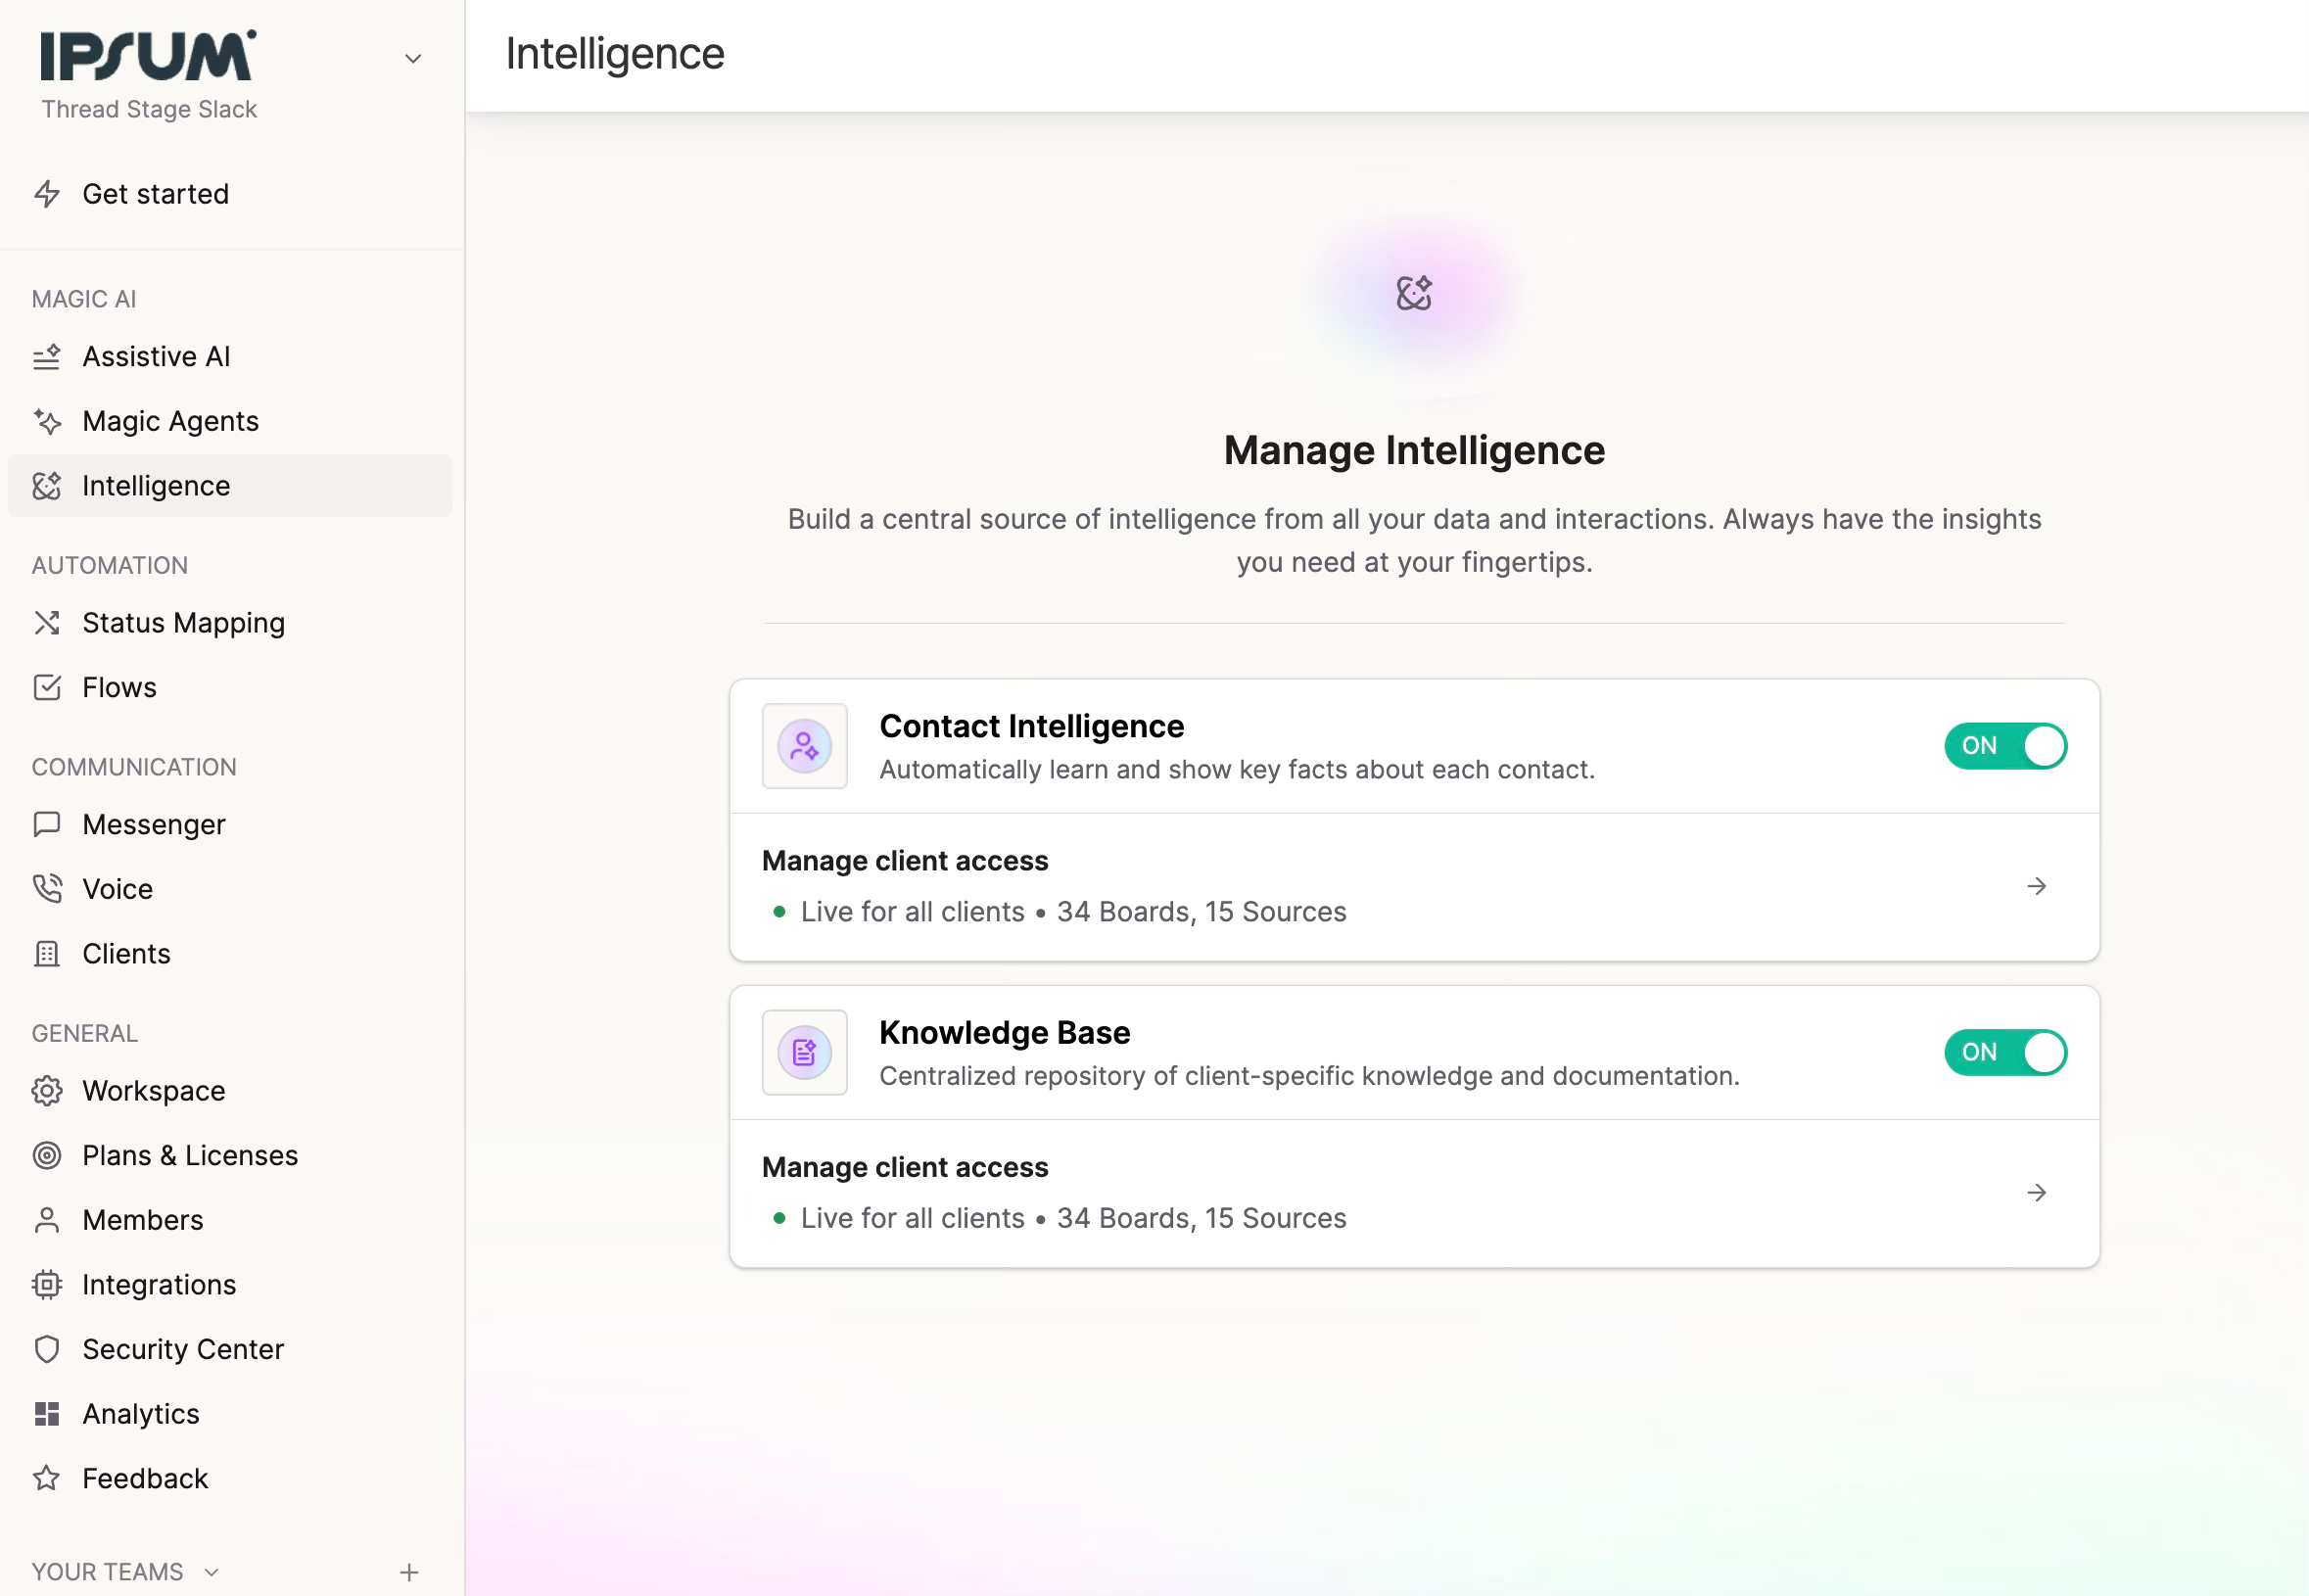Collapse the Your Teams section chevron
Viewport: 2309px width, 1596px height.
click(x=212, y=1572)
